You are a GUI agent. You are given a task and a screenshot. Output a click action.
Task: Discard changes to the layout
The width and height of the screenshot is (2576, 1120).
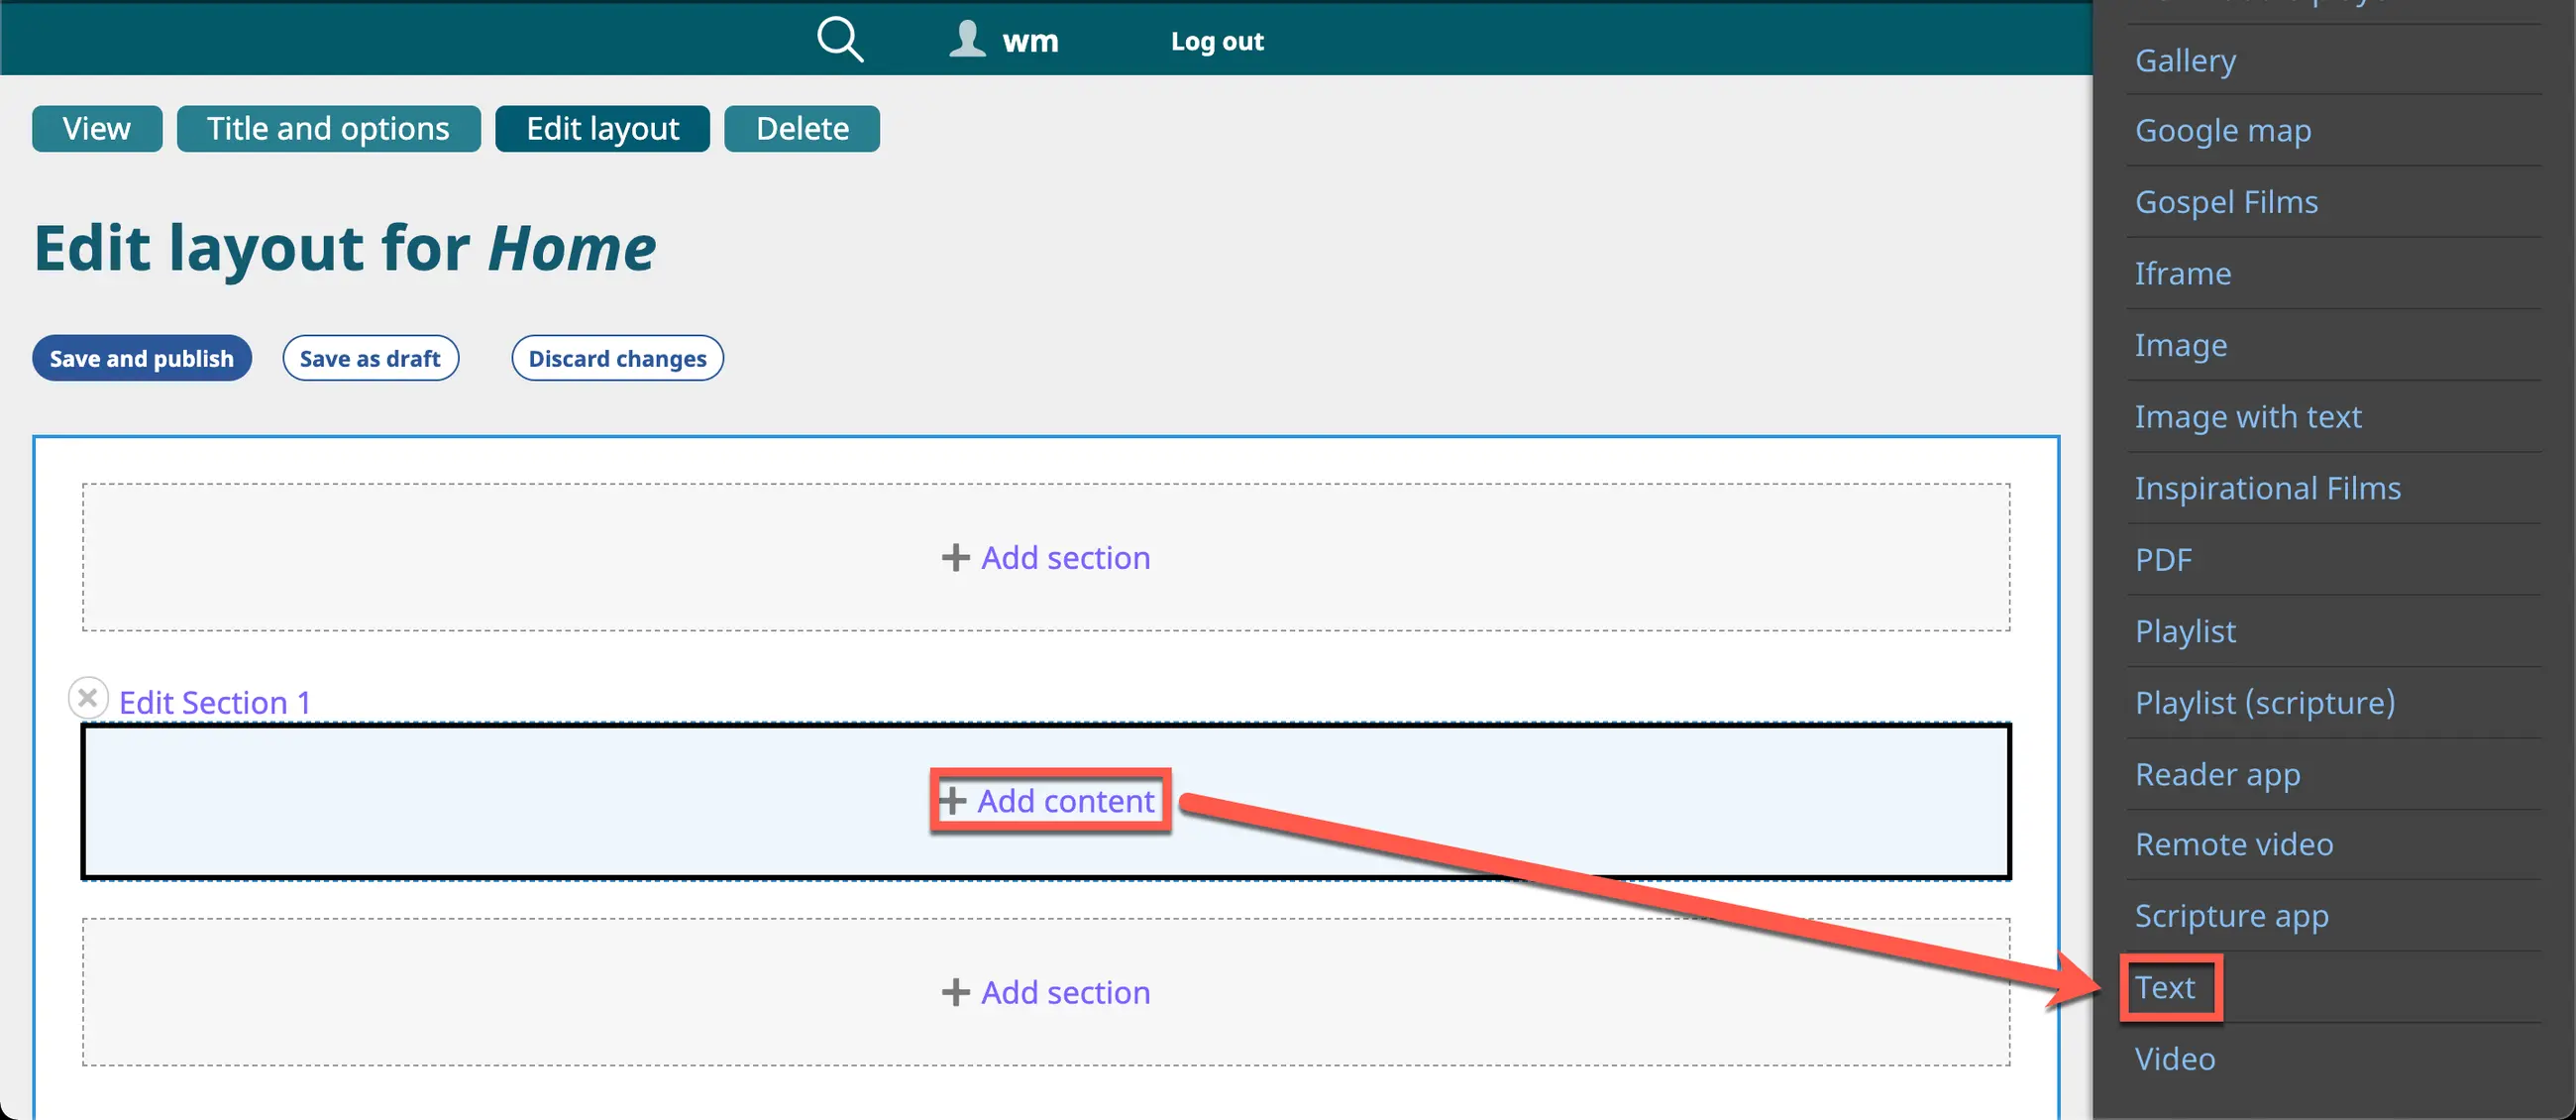point(617,358)
